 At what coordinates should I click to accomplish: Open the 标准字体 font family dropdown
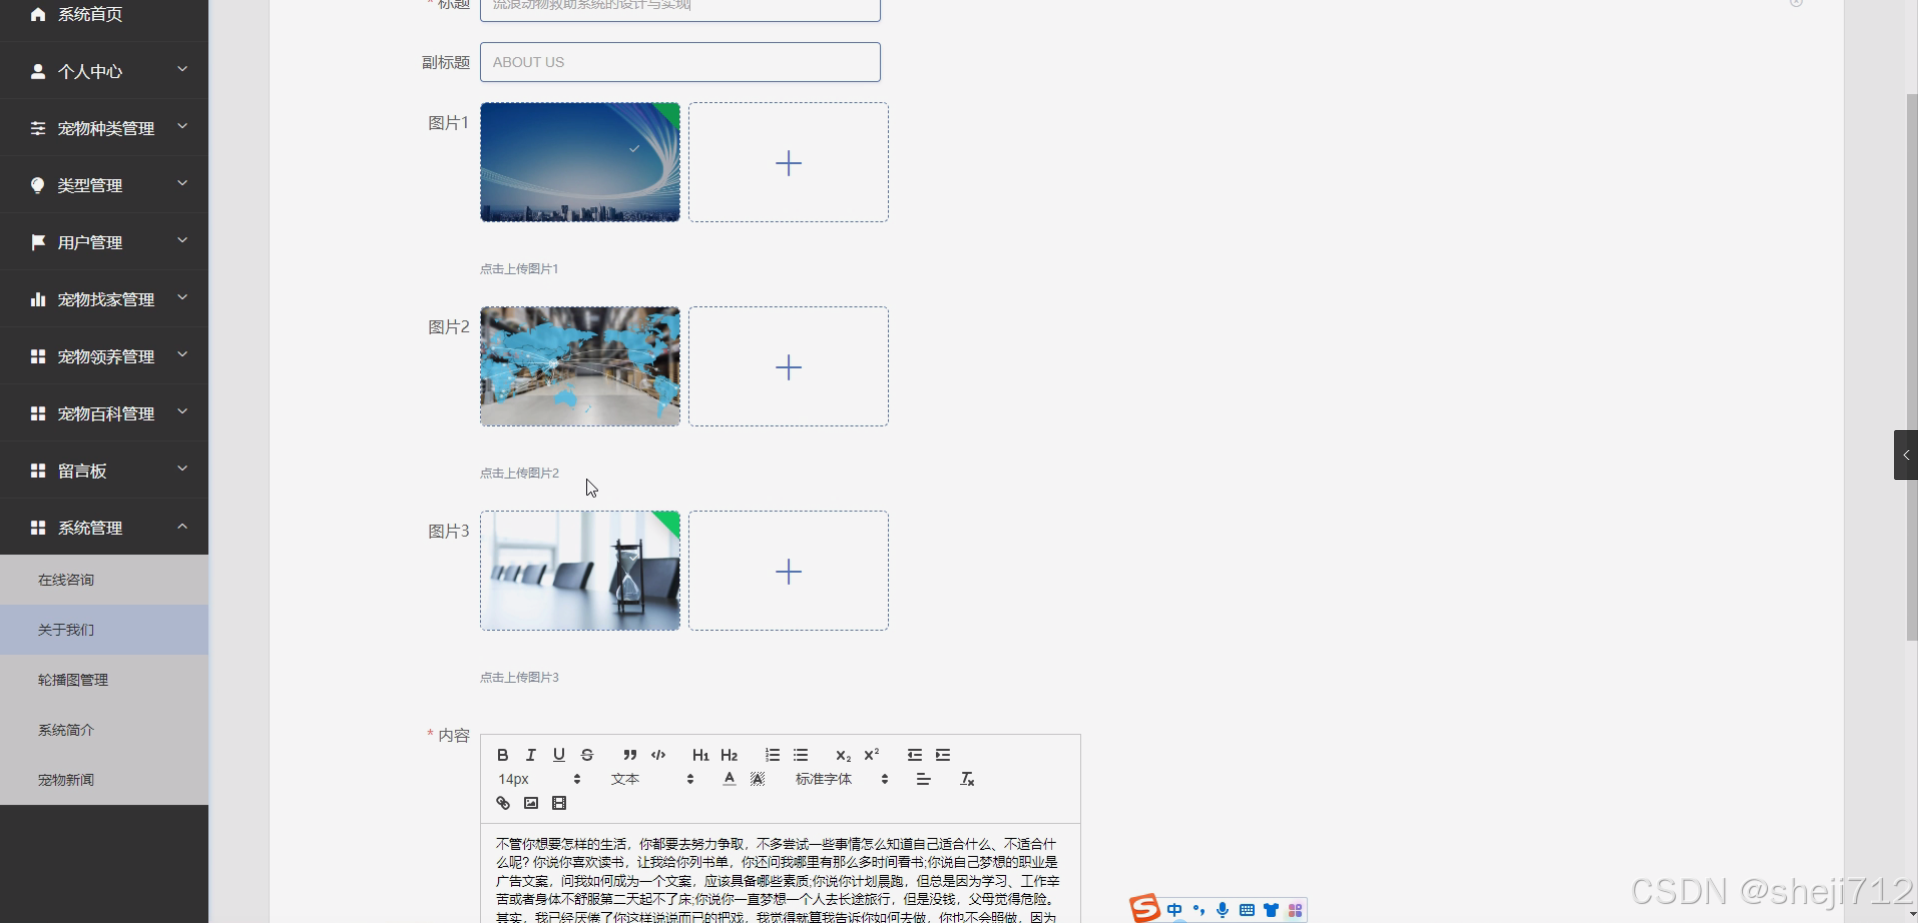[x=841, y=779]
